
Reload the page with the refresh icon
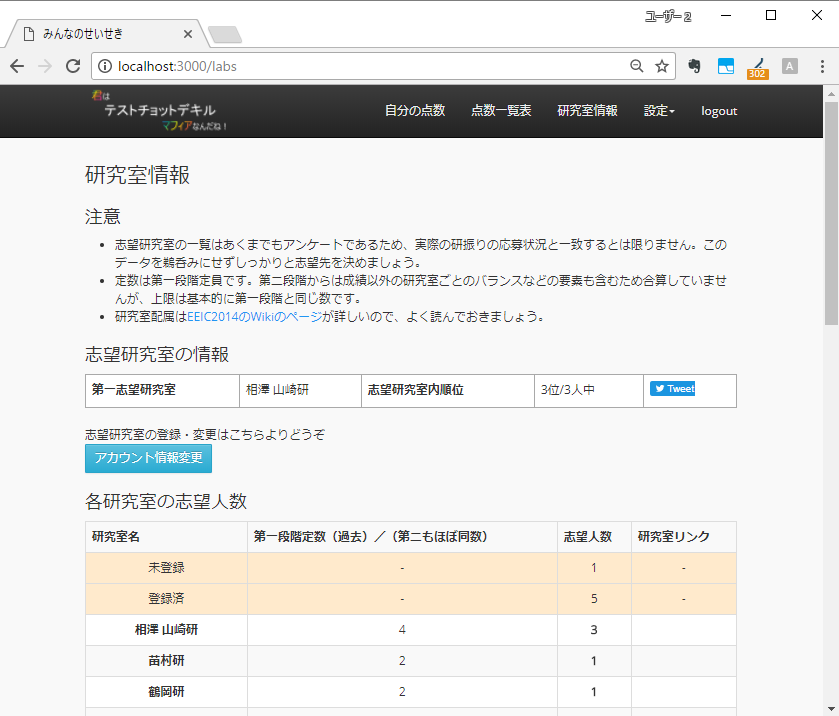(73, 66)
